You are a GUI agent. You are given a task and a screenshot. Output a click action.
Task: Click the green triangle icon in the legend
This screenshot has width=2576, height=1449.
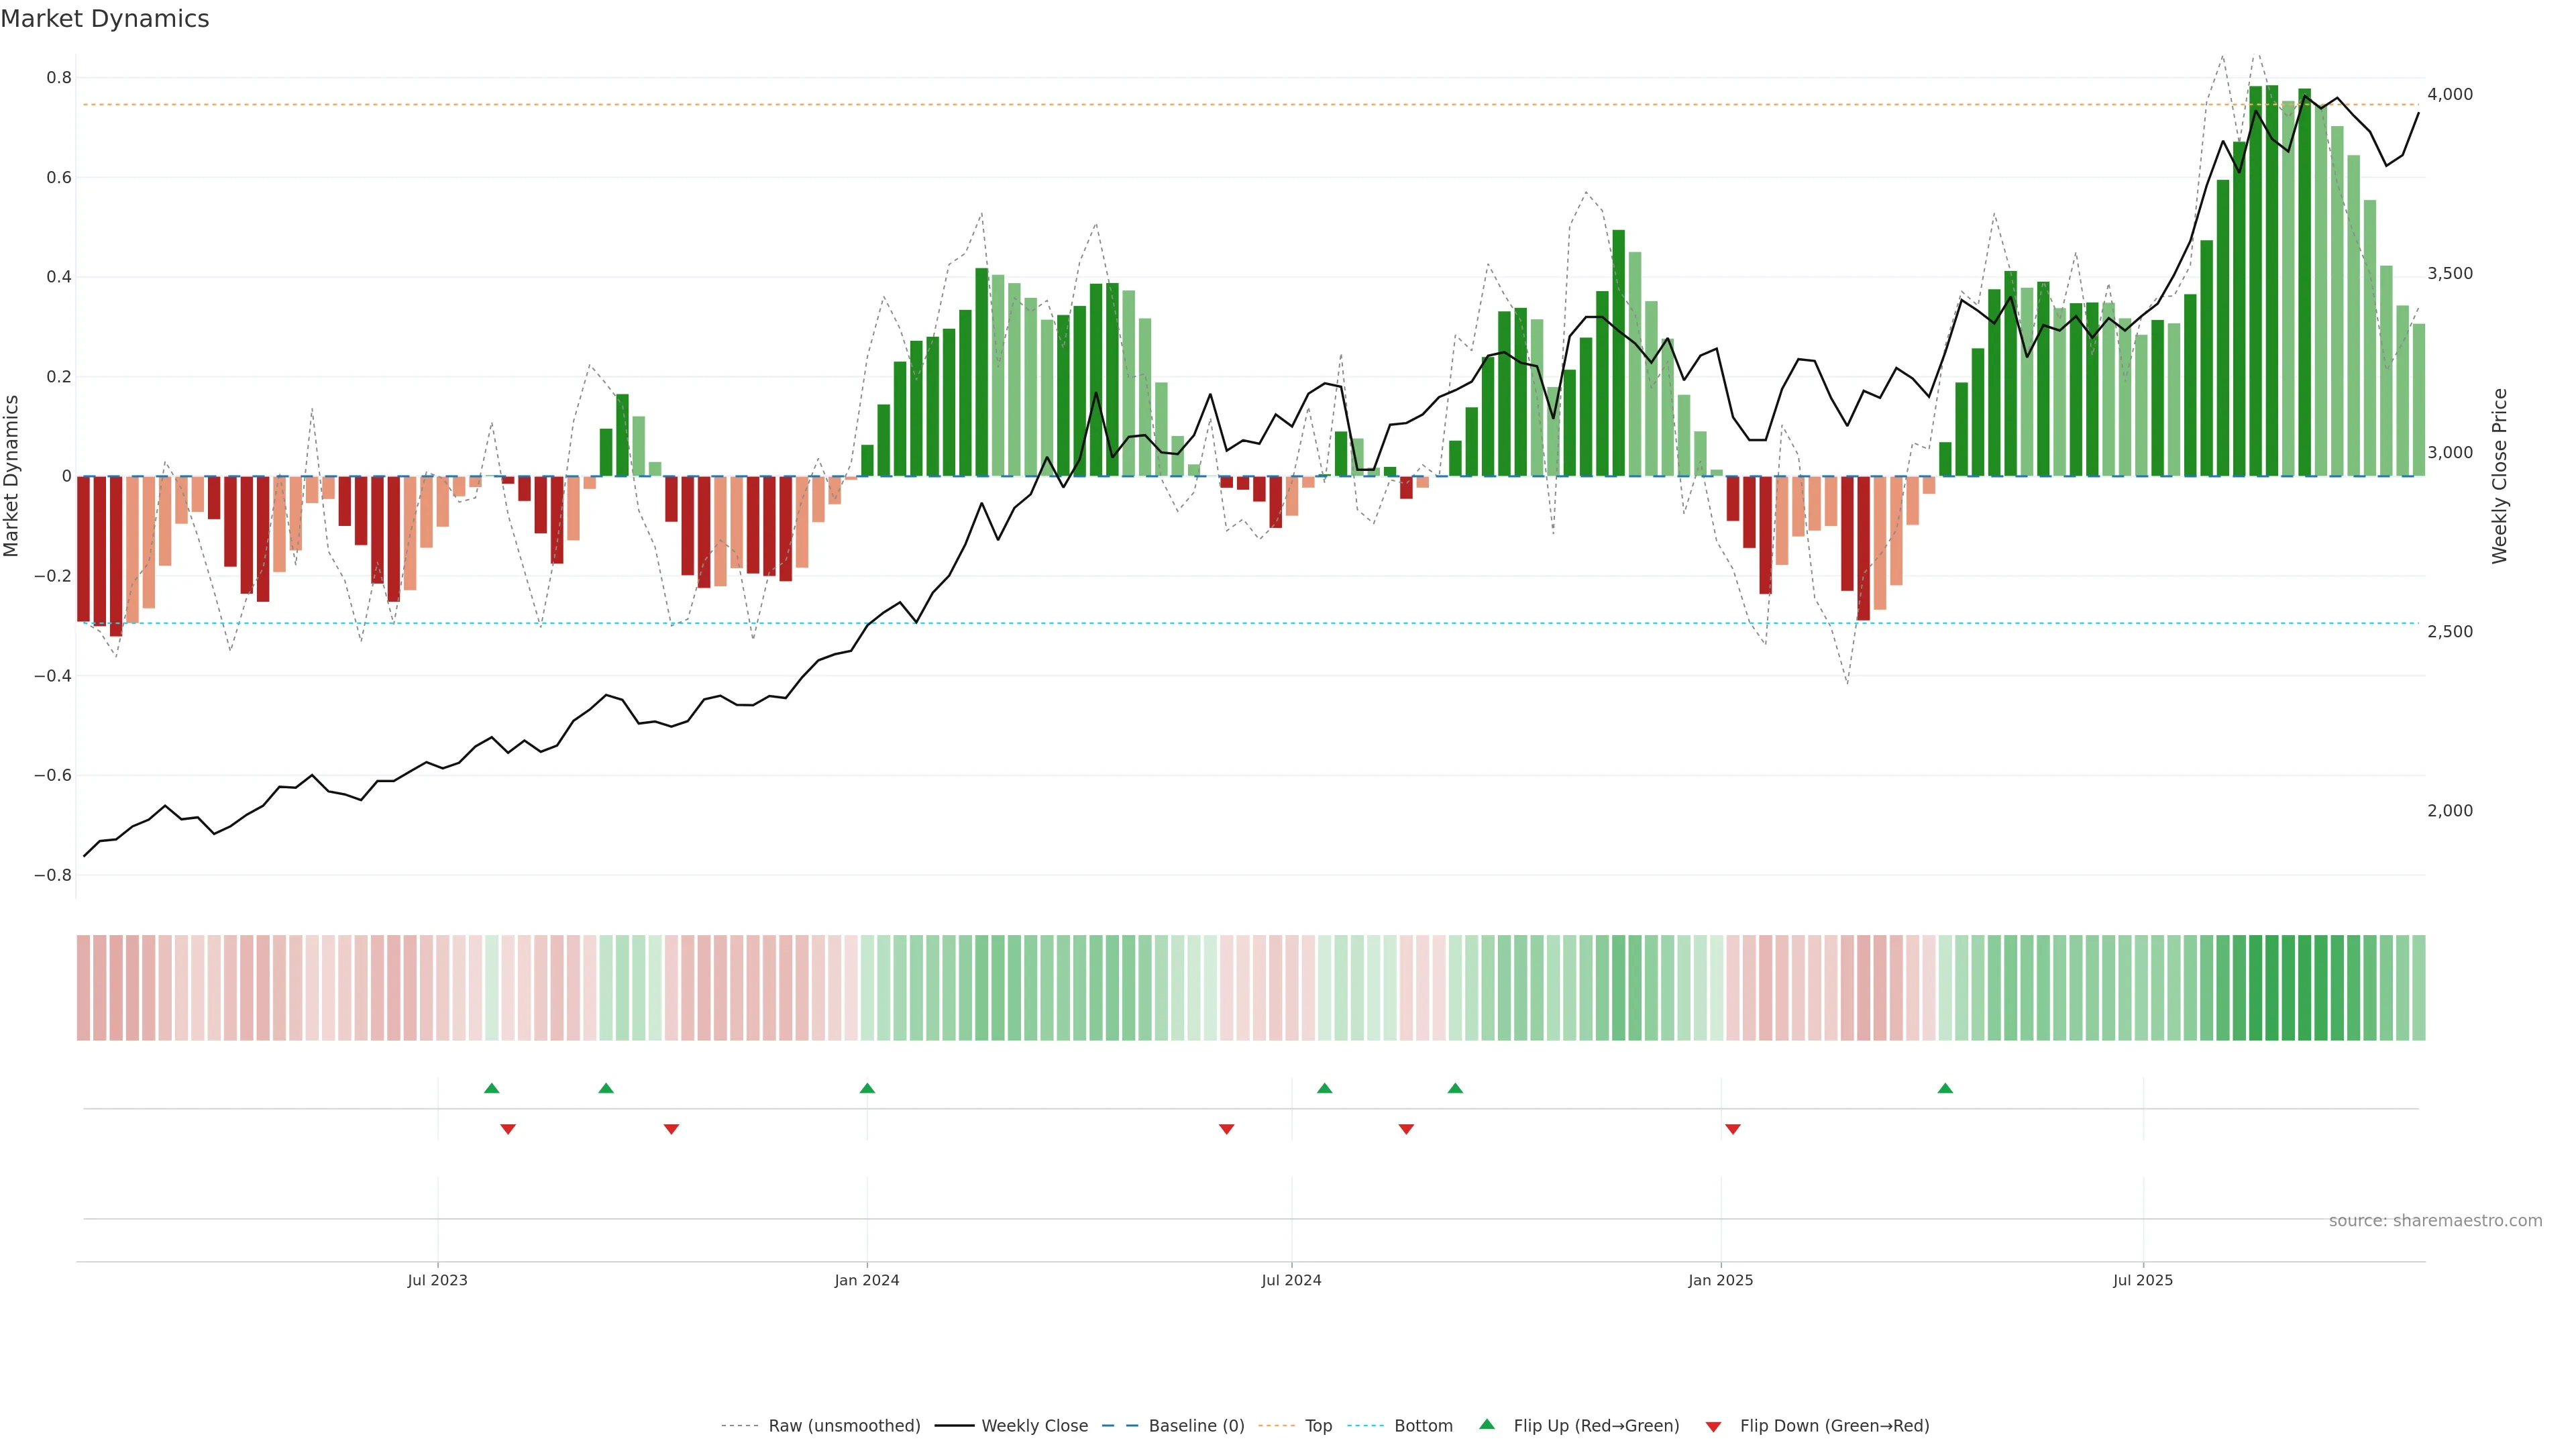point(1487,1424)
